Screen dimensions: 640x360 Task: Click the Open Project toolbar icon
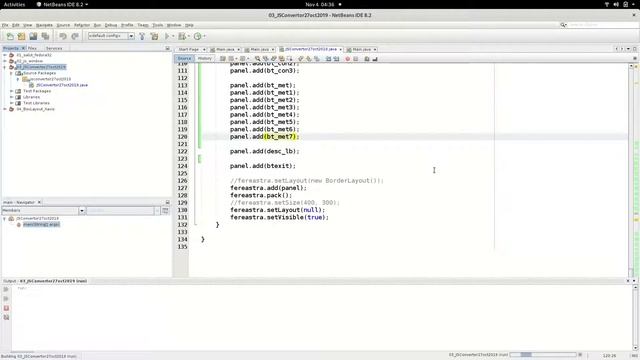pos(33,36)
